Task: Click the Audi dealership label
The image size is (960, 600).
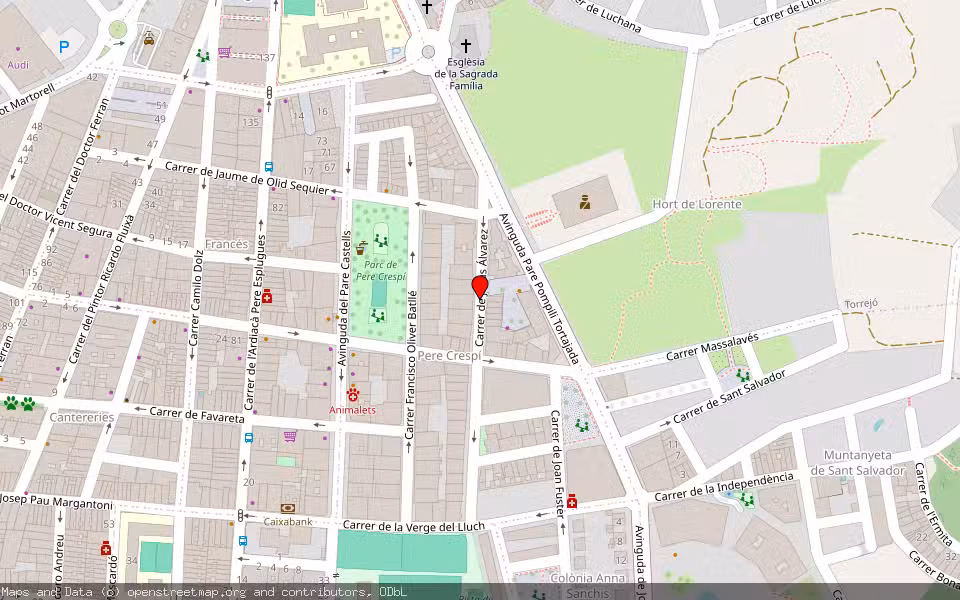Action: (17, 64)
